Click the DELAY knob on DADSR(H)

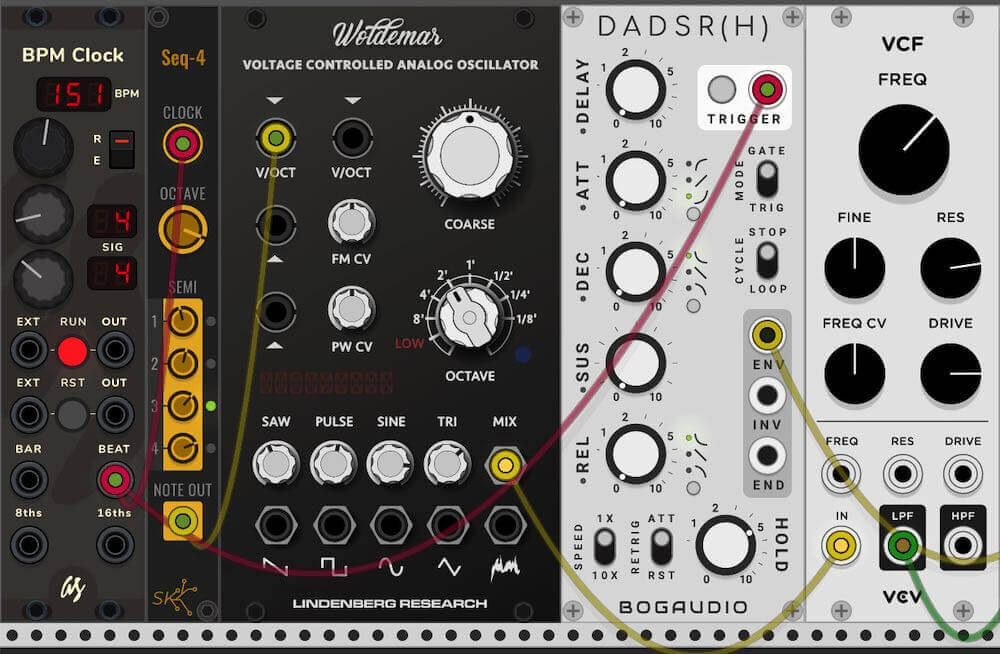pos(635,89)
